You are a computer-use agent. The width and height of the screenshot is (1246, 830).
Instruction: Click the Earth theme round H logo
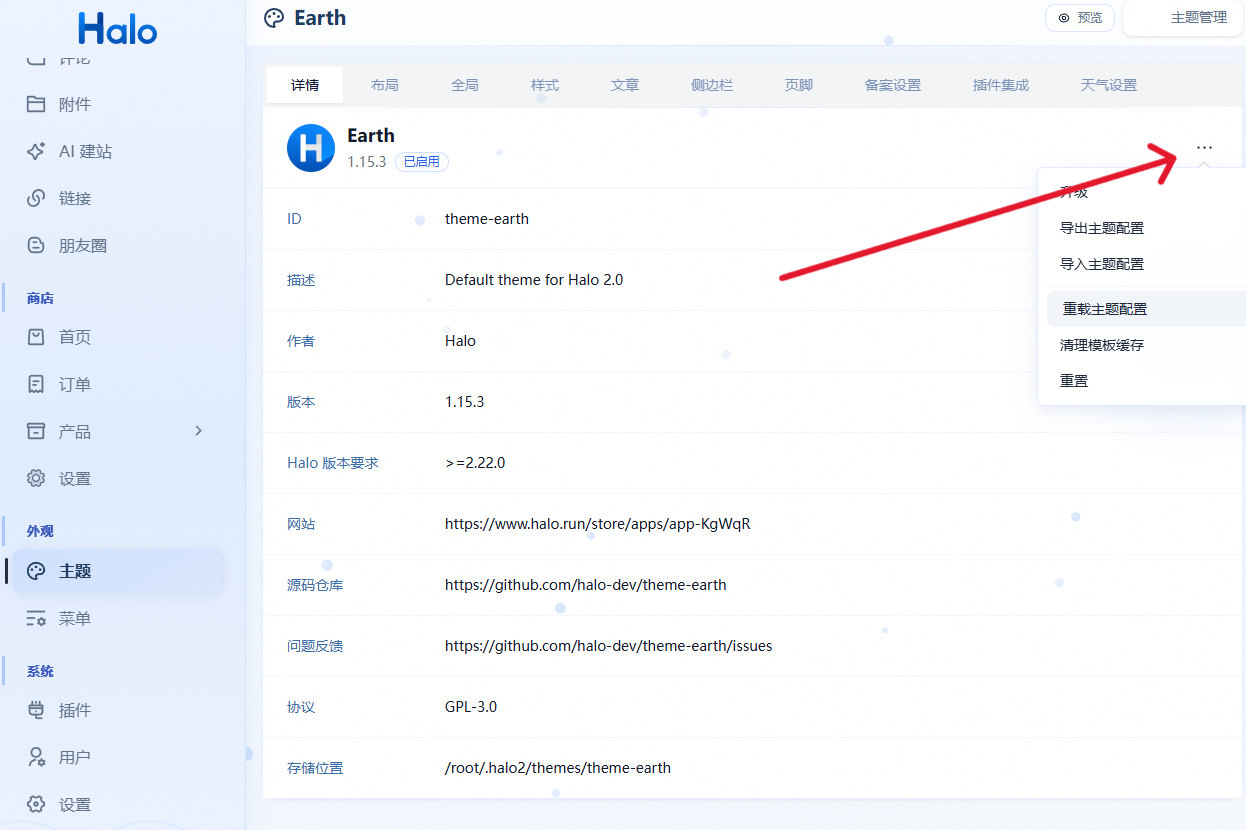(x=311, y=148)
